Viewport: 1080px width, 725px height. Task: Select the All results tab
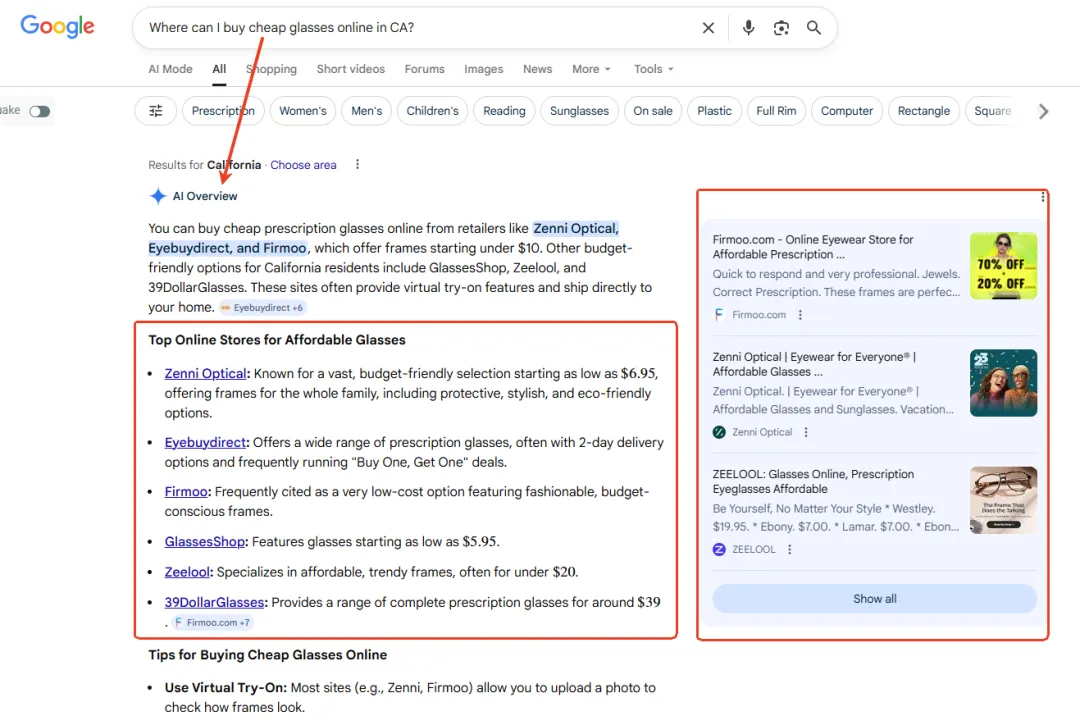click(219, 69)
